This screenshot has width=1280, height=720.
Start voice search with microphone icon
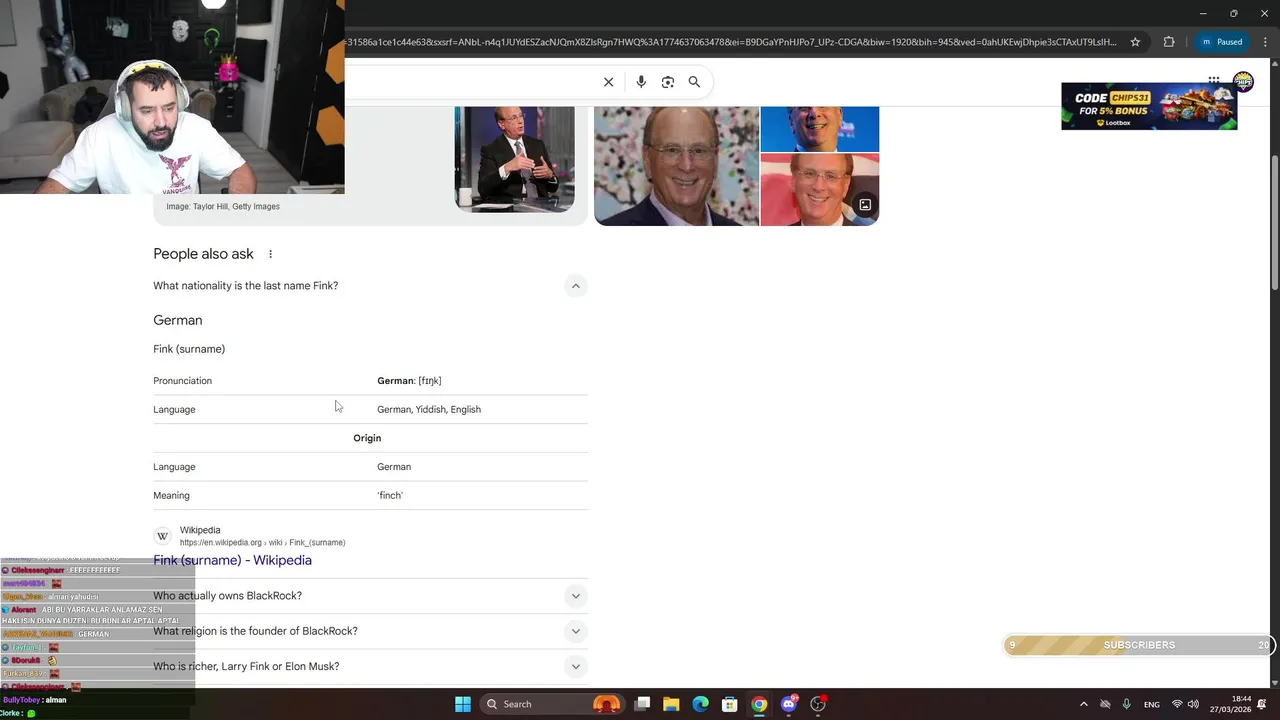tap(641, 82)
